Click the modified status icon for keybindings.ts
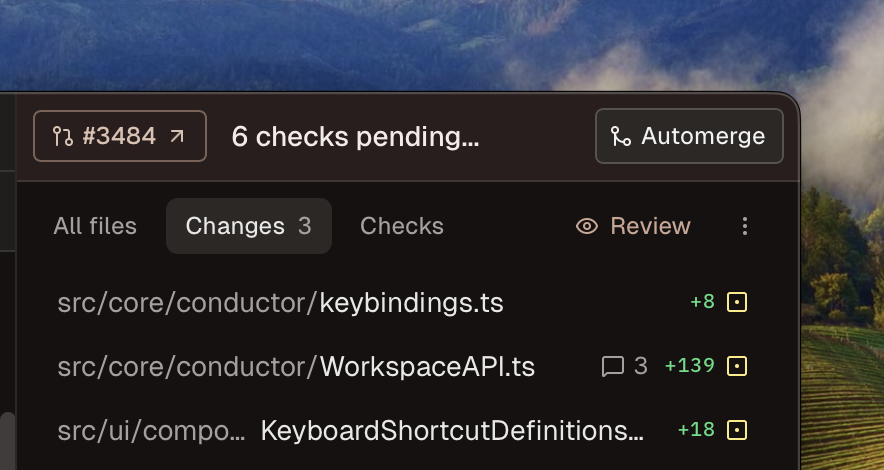The height and width of the screenshot is (470, 884). point(737,302)
